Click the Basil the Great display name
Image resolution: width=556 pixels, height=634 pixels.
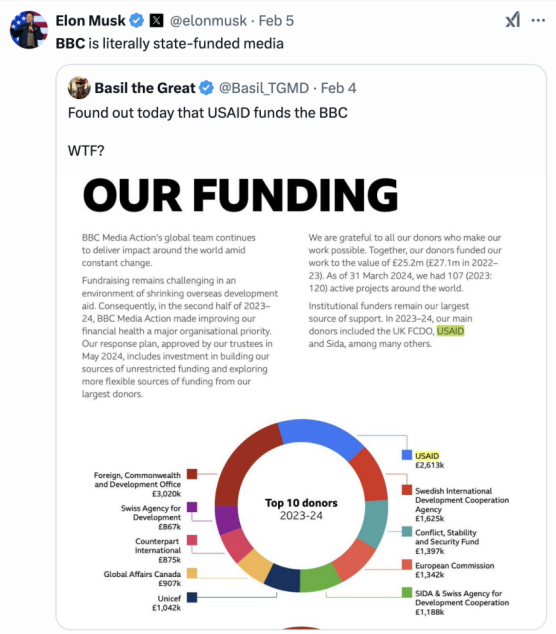pyautogui.click(x=145, y=88)
